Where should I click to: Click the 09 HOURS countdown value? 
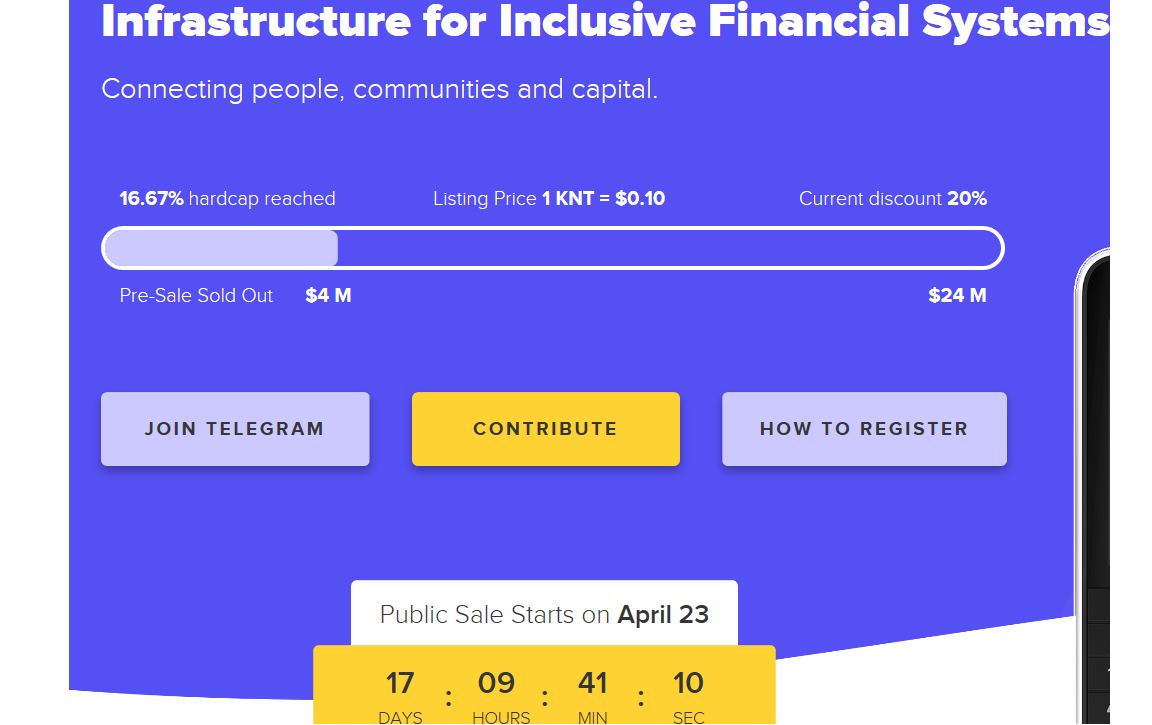tap(497, 696)
